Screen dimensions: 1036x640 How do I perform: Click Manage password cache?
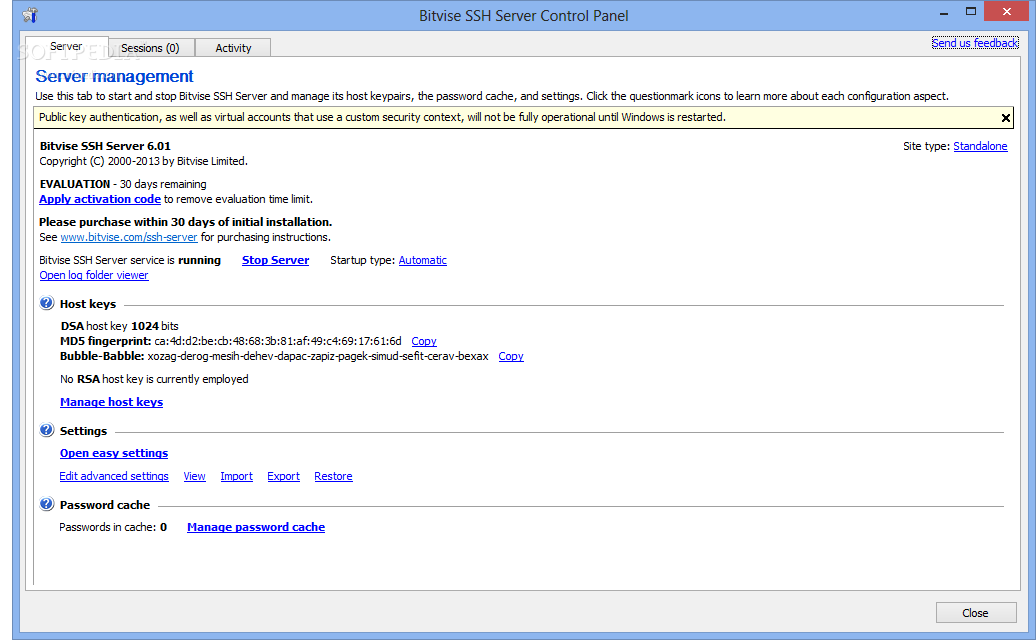(x=256, y=527)
